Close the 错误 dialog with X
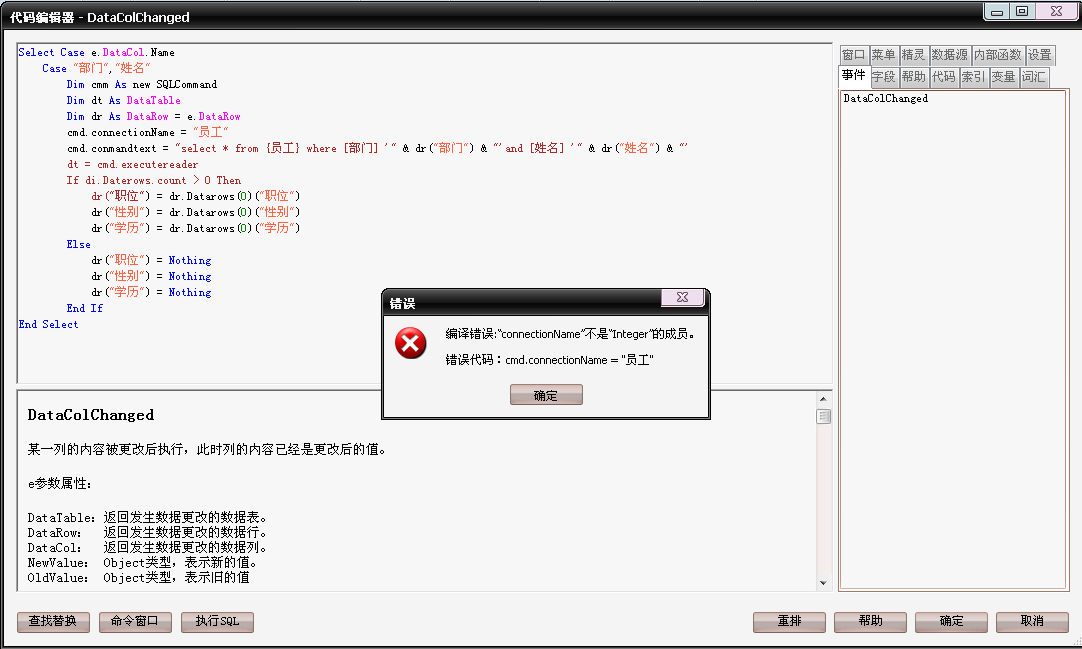This screenshot has width=1082, height=649. [x=682, y=297]
